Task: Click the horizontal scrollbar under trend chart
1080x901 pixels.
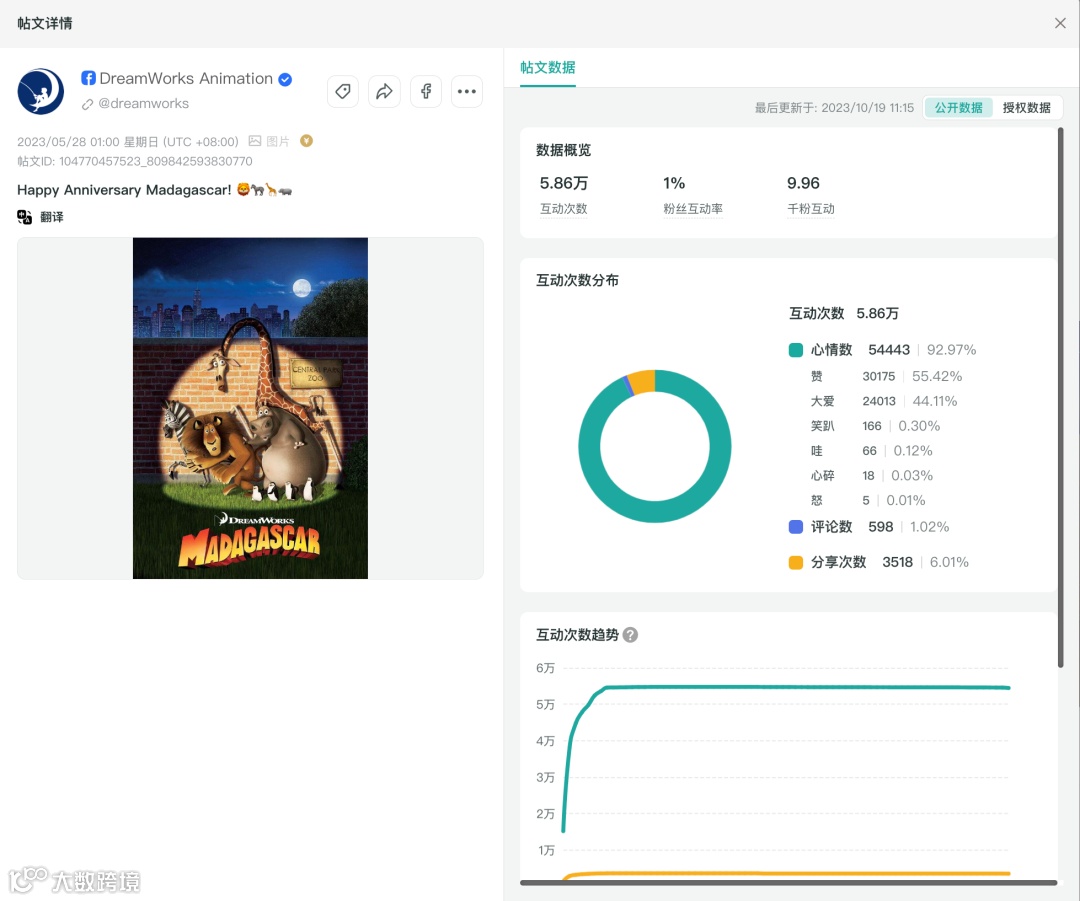Action: [x=788, y=882]
